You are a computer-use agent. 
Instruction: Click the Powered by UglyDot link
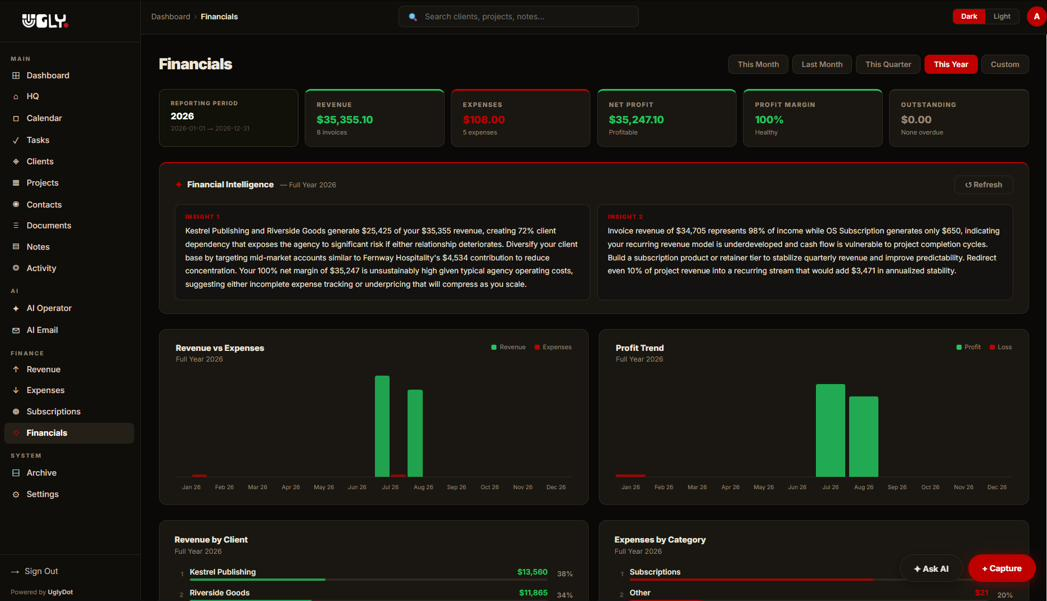coord(41,592)
